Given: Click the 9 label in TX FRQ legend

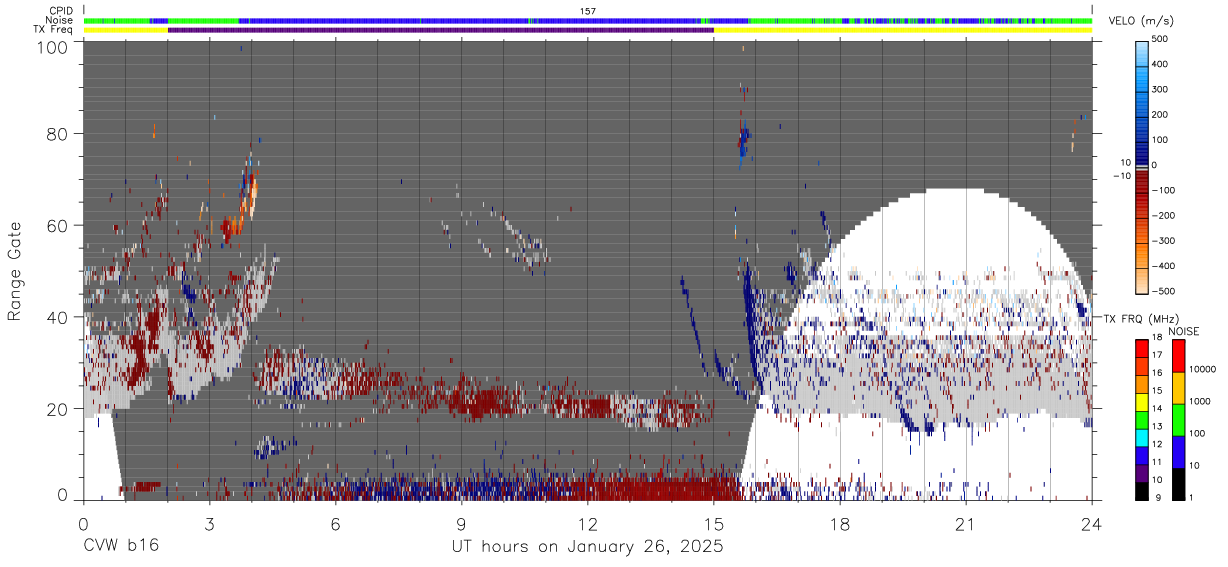Looking at the screenshot, I should 1156,498.
